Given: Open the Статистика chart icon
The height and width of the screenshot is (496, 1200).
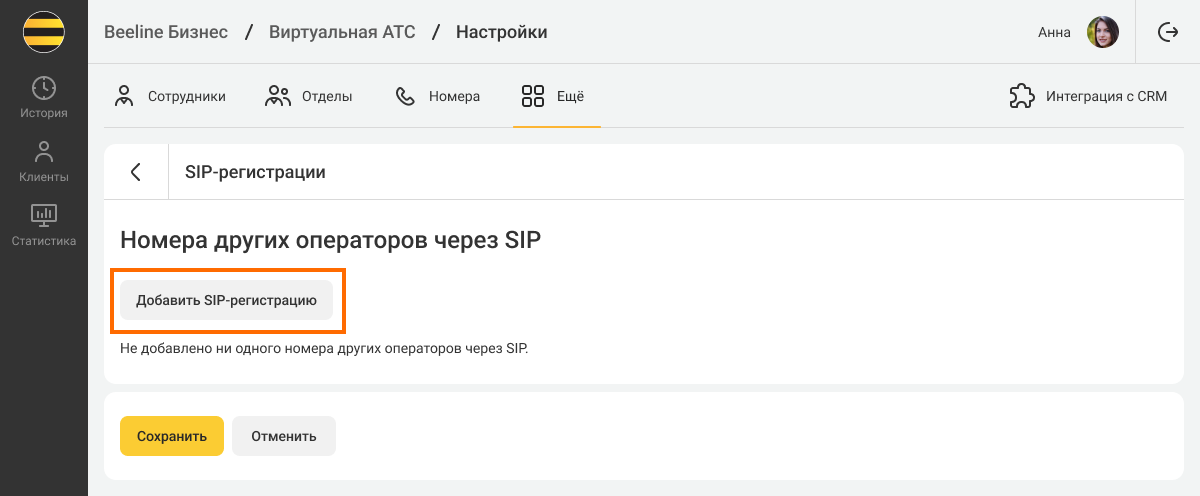Looking at the screenshot, I should (44, 215).
